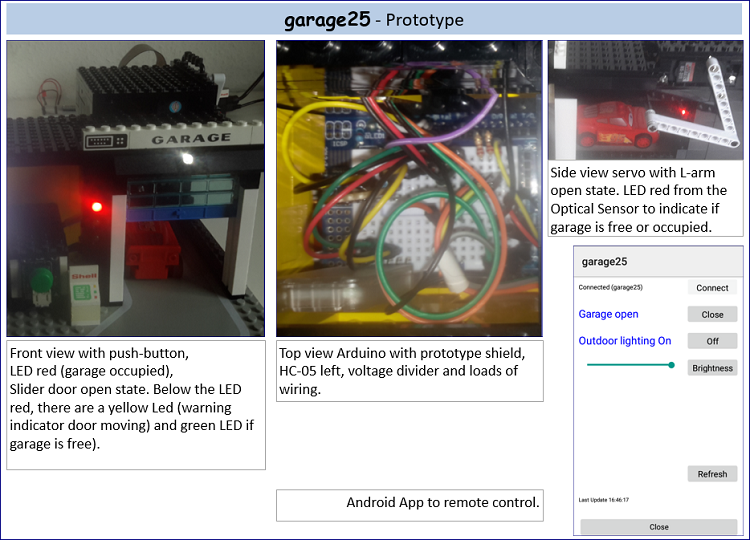Image resolution: width=750 pixels, height=540 pixels.
Task: Click the garage25 app title bar text
Action: (604, 262)
